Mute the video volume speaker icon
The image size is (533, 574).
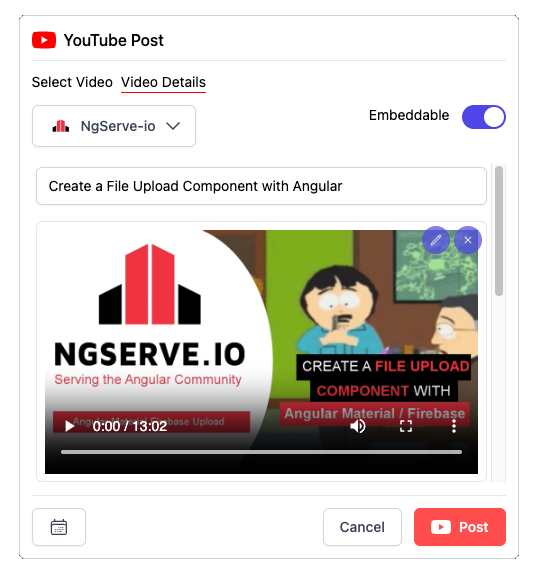tap(358, 426)
